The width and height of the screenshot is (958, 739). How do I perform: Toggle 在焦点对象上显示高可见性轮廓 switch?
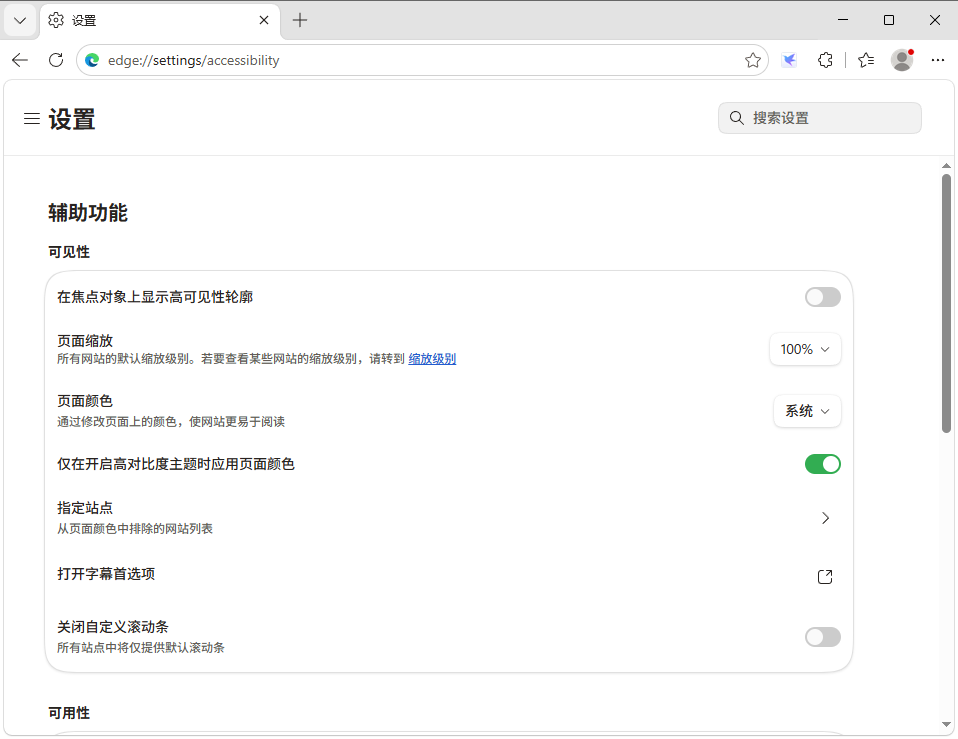(822, 297)
